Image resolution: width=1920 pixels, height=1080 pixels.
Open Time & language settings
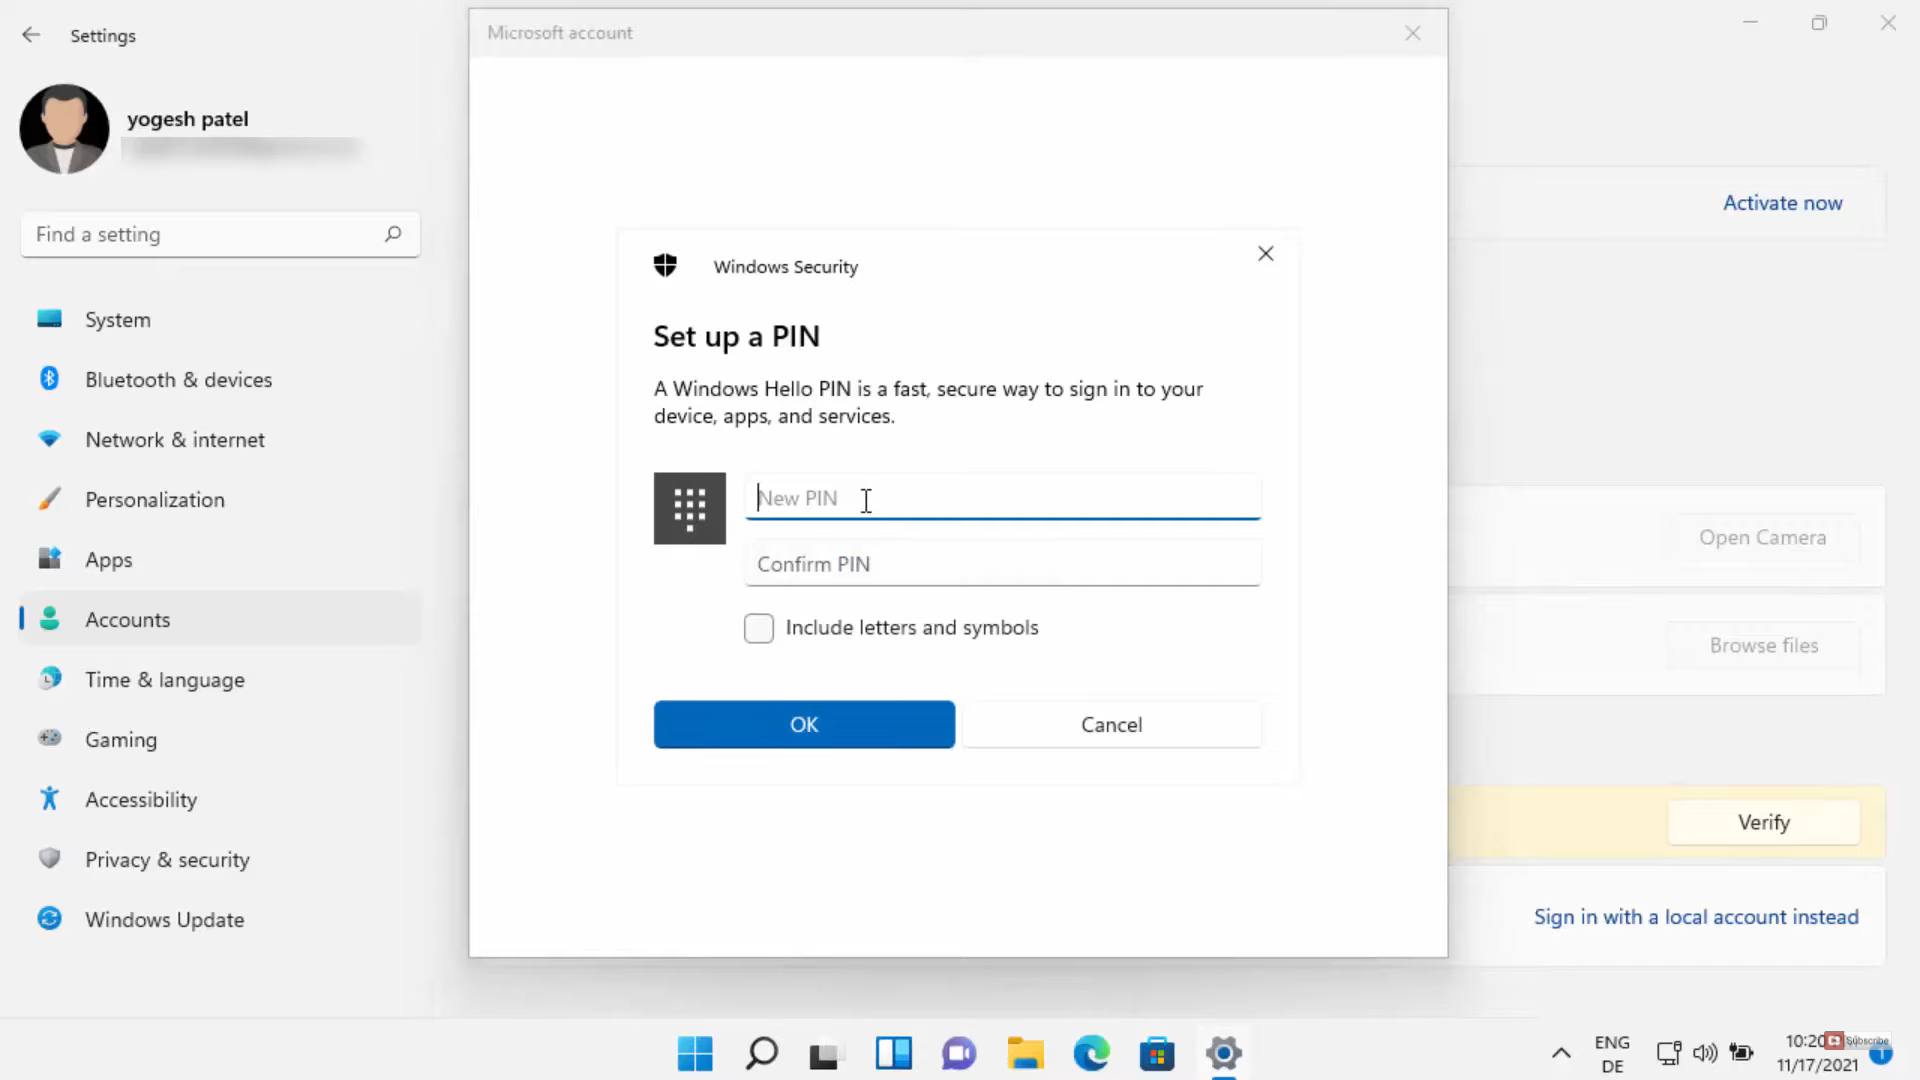(220, 680)
